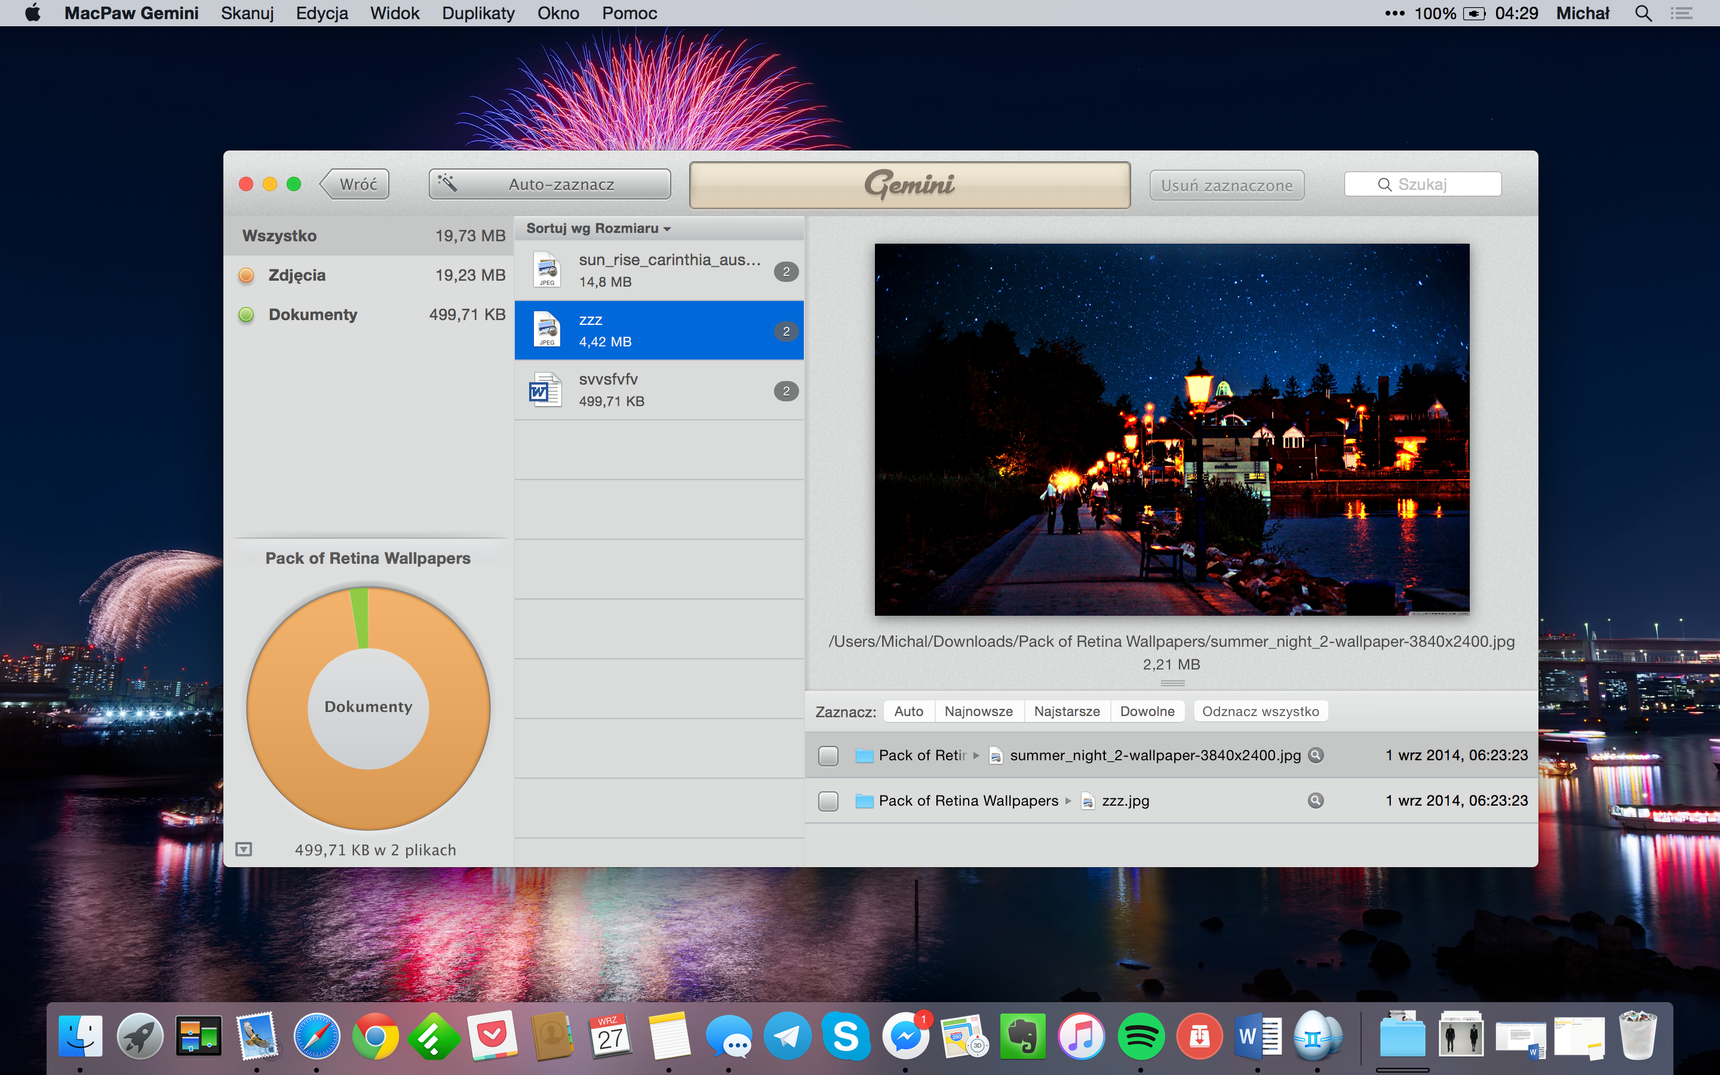This screenshot has height=1075, width=1720.
Task: Check the summer_night_2-wallpaper-3840x2400.jpg checkbox
Action: pos(828,756)
